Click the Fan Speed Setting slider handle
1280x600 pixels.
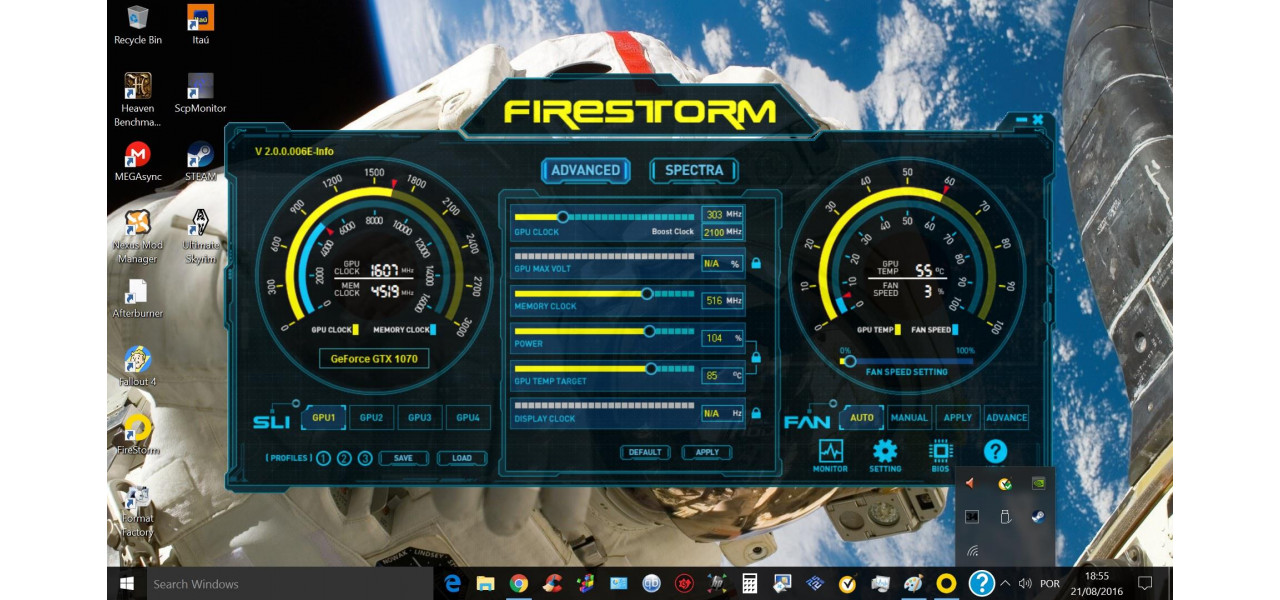(x=850, y=361)
